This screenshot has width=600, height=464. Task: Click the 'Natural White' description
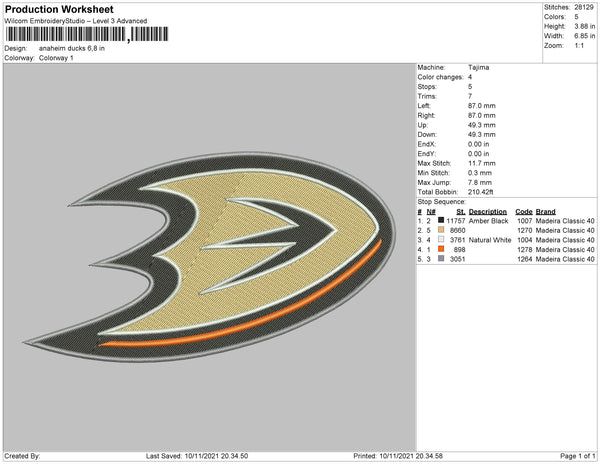490,240
